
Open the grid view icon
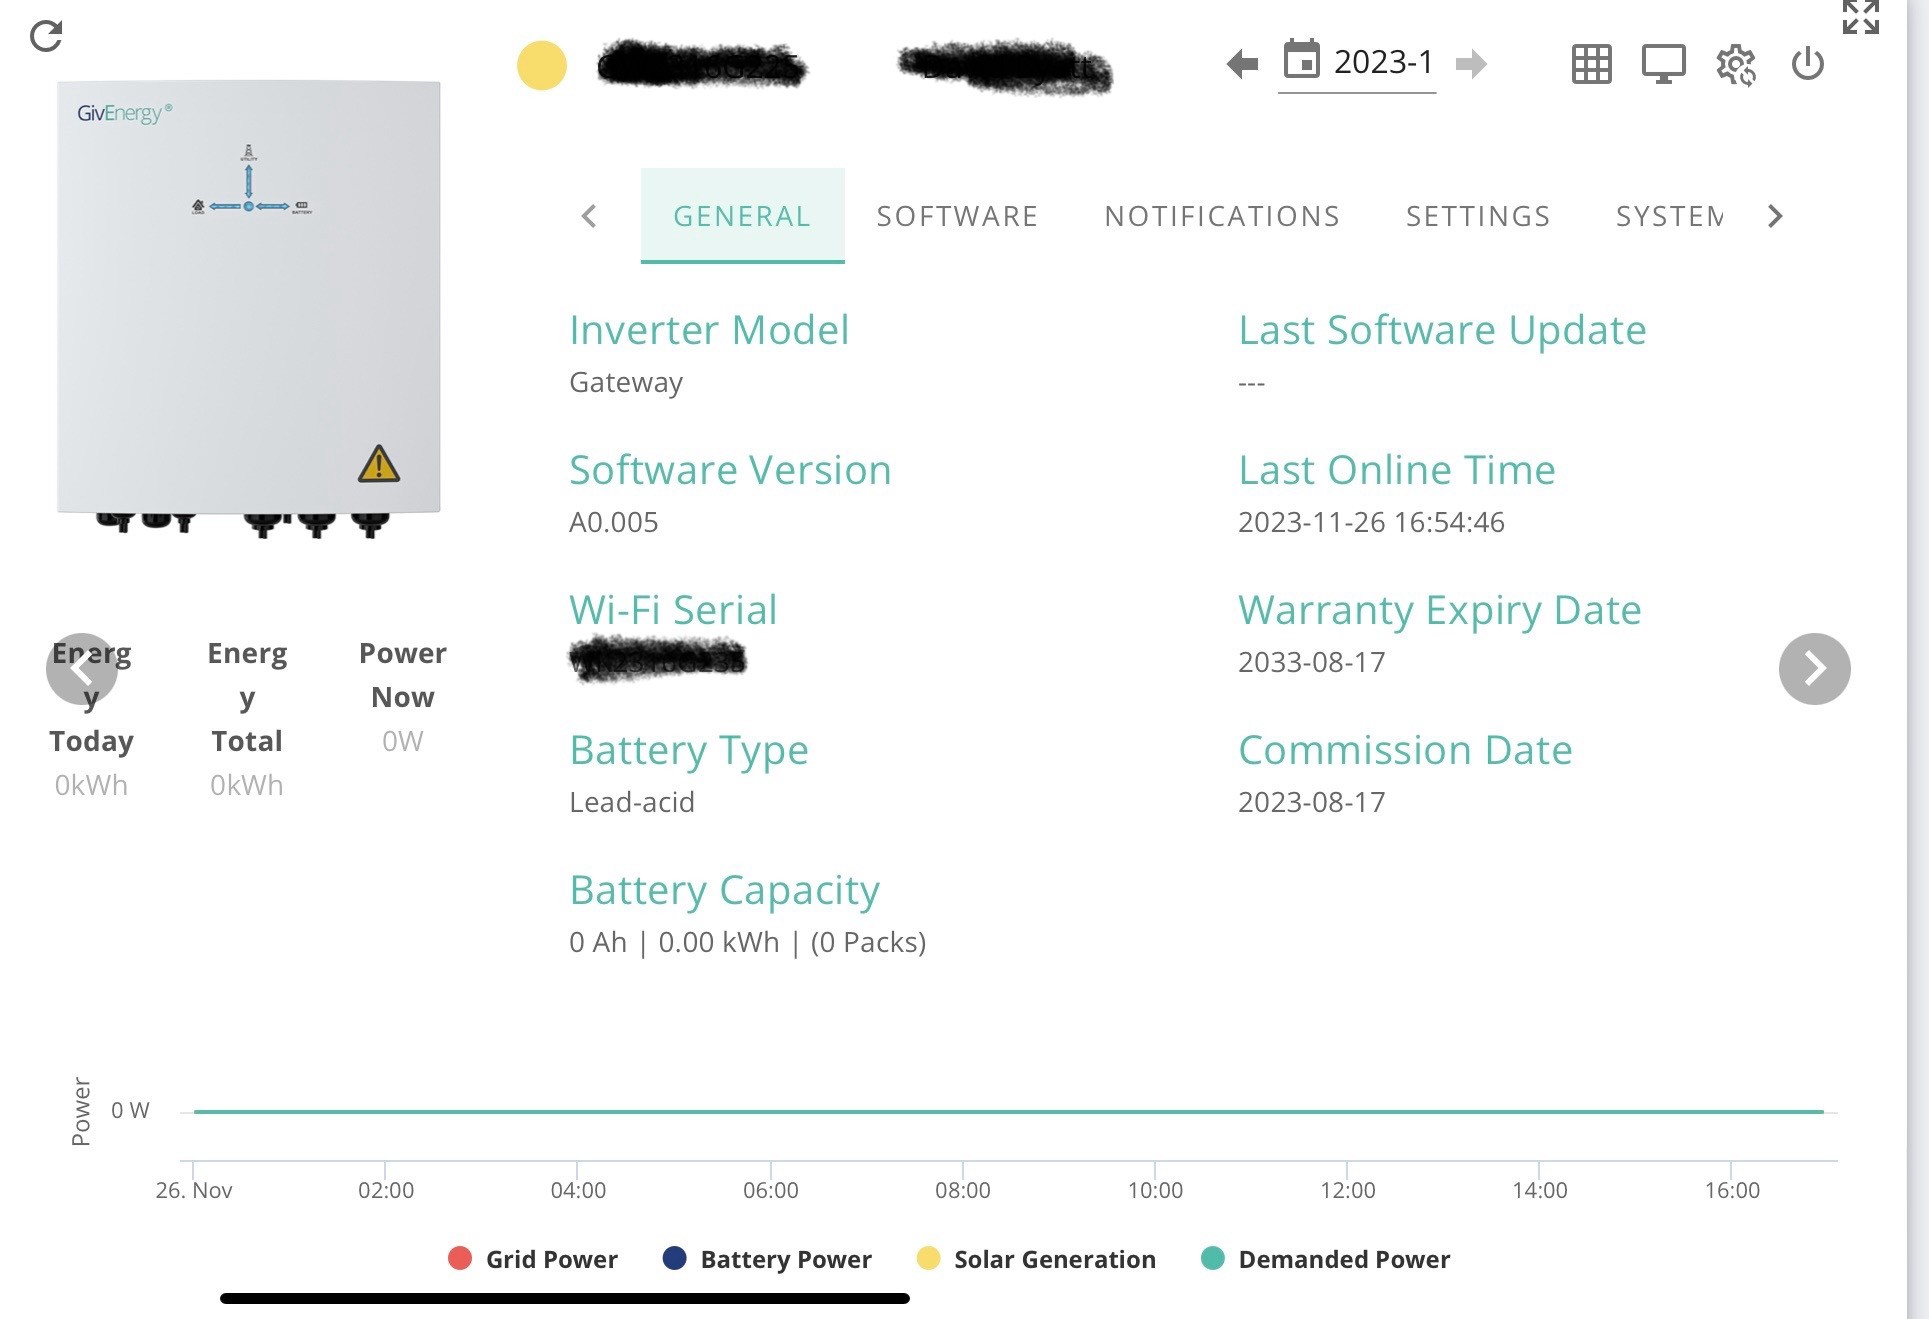tap(1591, 64)
